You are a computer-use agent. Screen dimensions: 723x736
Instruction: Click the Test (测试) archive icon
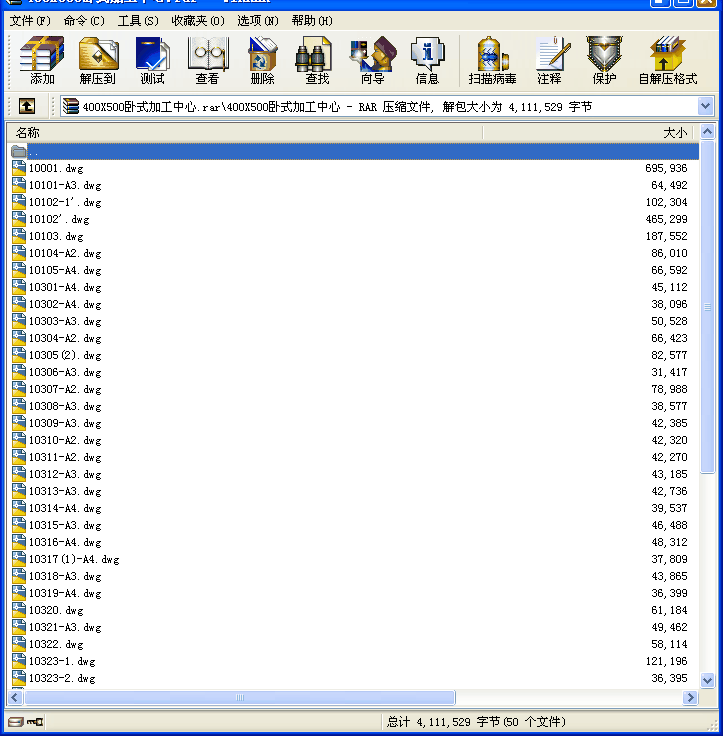pyautogui.click(x=152, y=60)
